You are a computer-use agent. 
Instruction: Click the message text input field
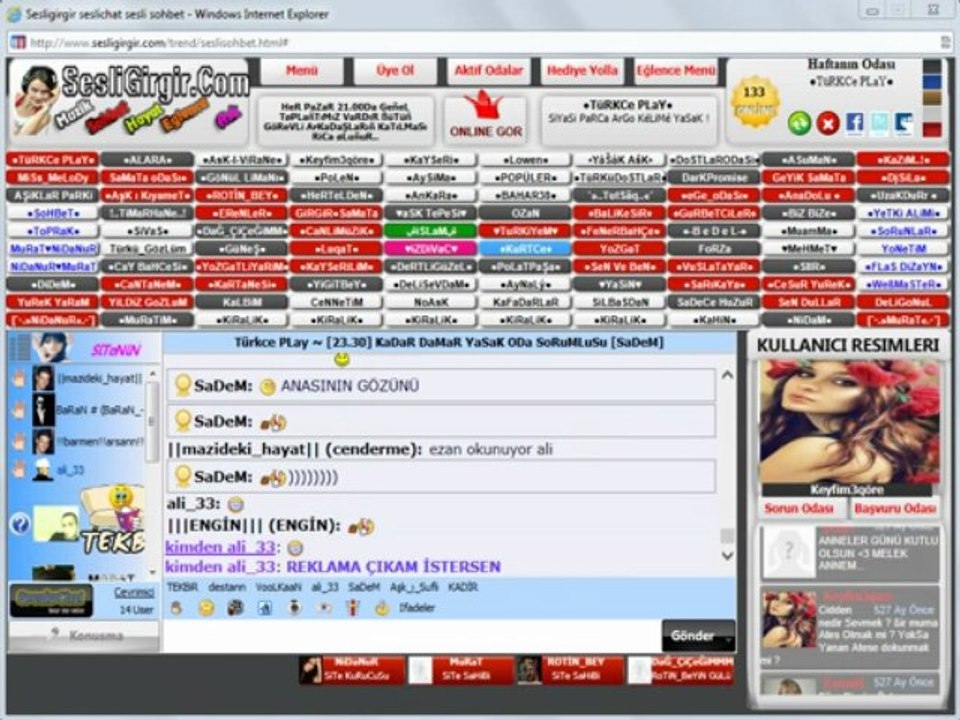(412, 636)
